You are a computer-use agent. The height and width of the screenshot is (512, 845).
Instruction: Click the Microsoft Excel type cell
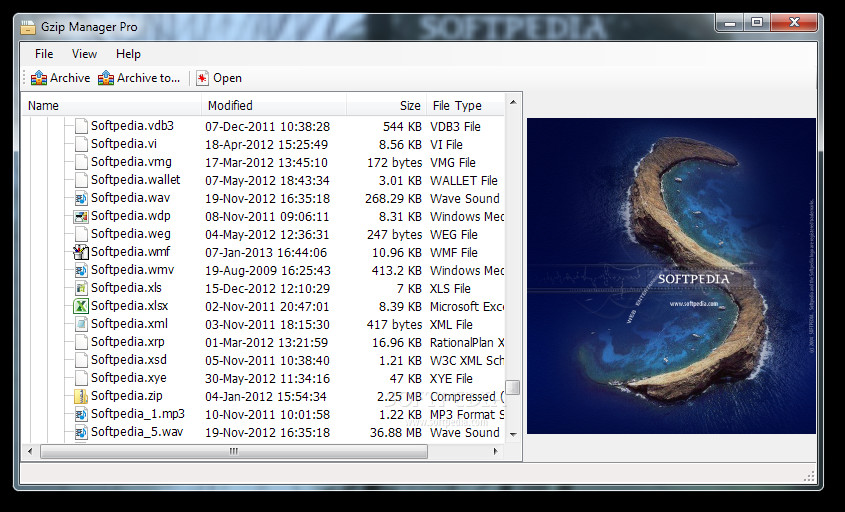[x=467, y=307]
